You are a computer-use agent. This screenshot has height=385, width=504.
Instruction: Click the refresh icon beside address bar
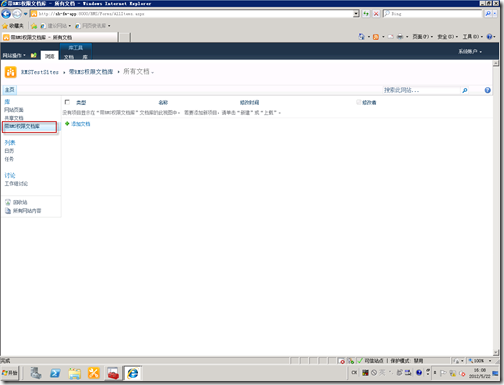[366, 14]
